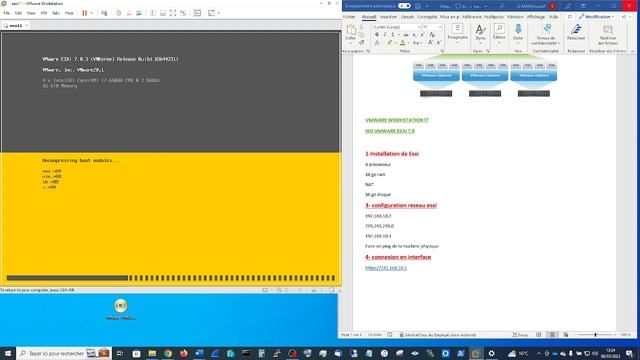Open the Word search magnifier in title bar
The width and height of the screenshot is (640, 360).
pos(502,6)
